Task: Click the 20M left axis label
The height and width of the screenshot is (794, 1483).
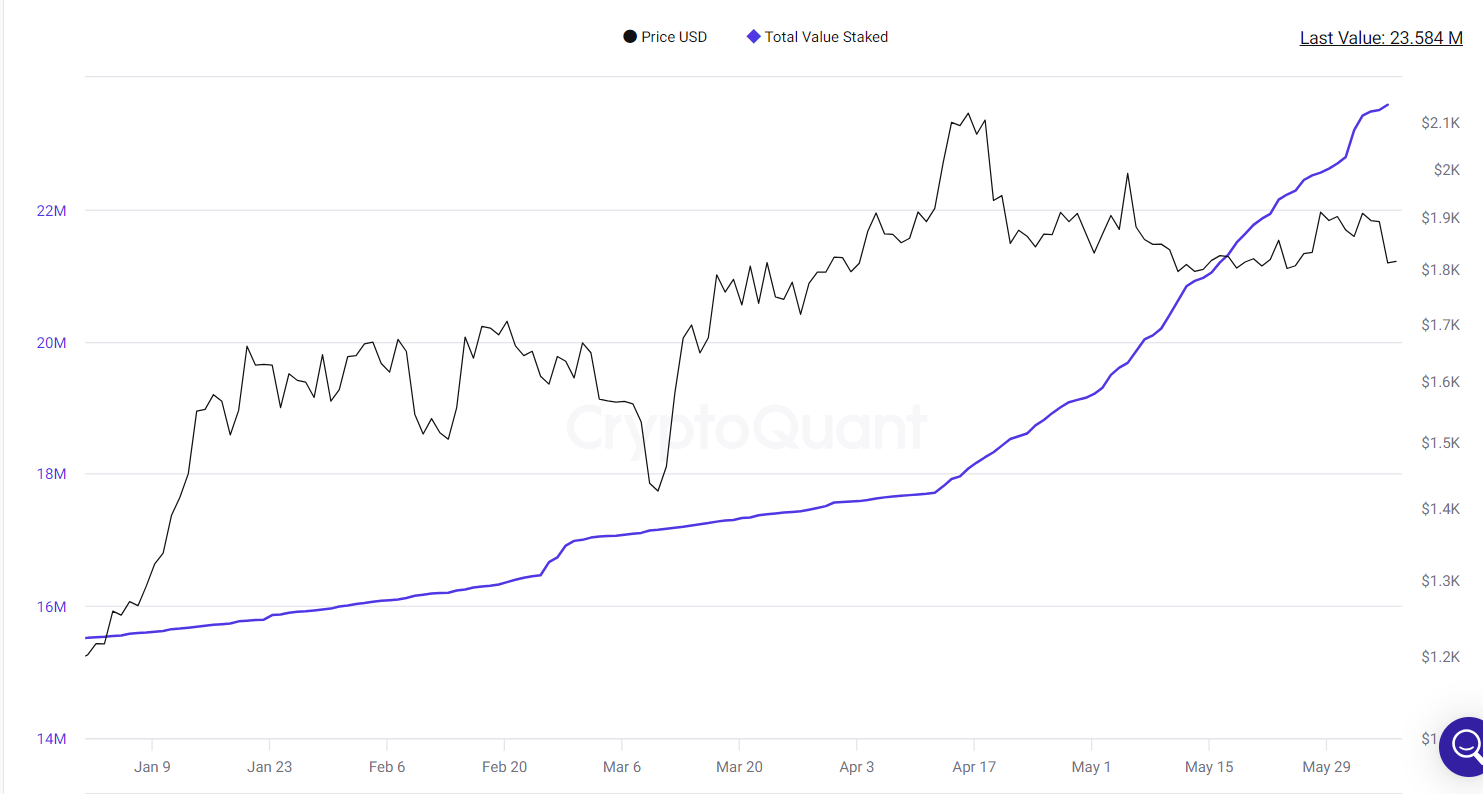Action: 51,343
